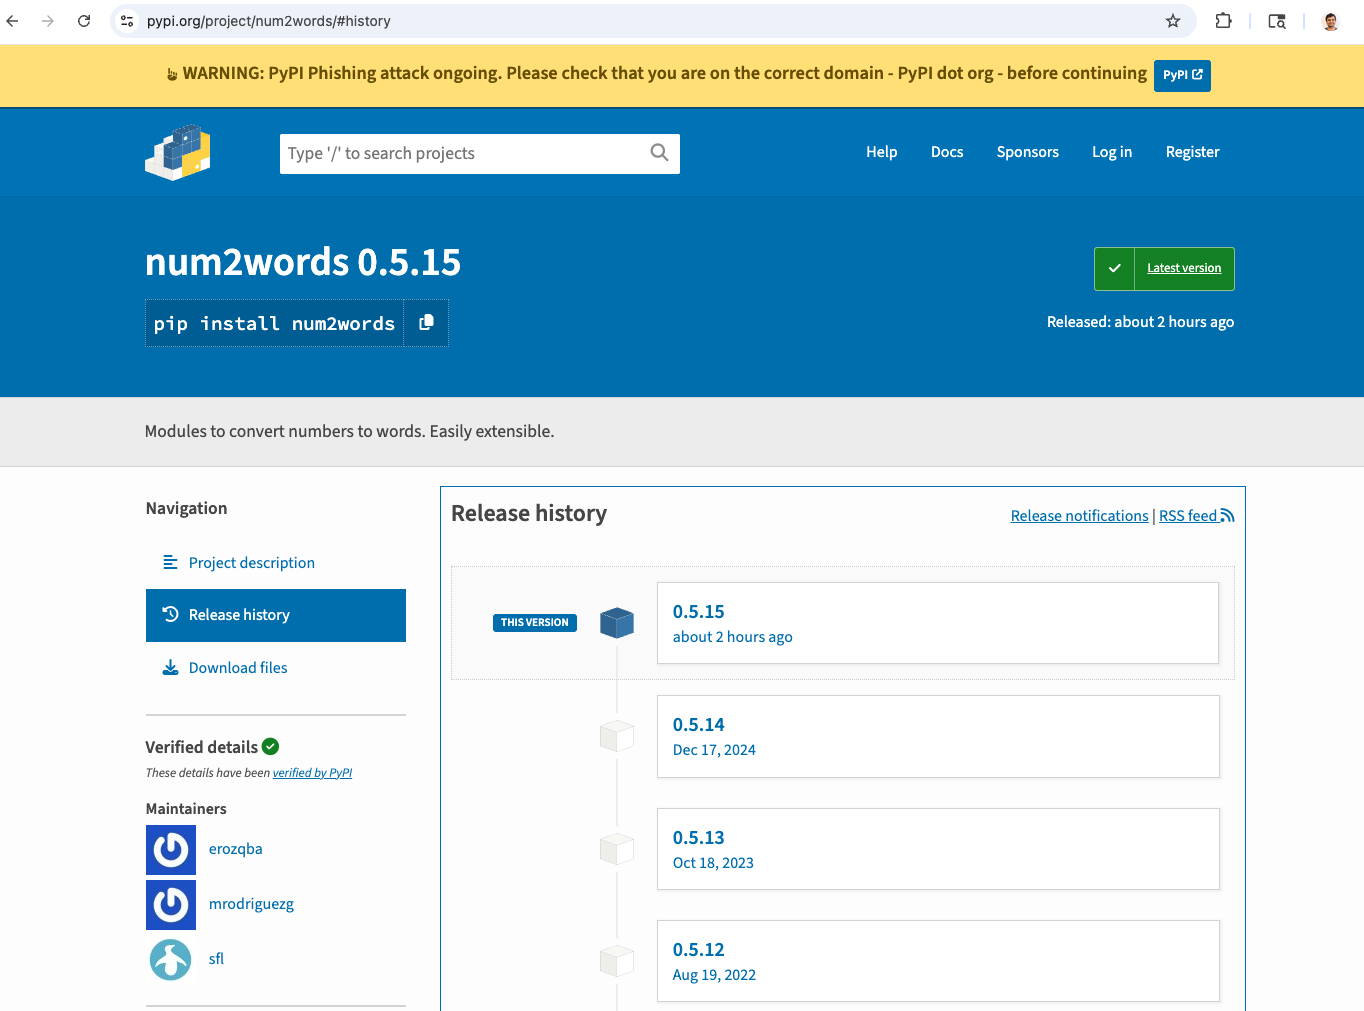
Task: Open the browser extensions puzzle icon
Action: (x=1223, y=21)
